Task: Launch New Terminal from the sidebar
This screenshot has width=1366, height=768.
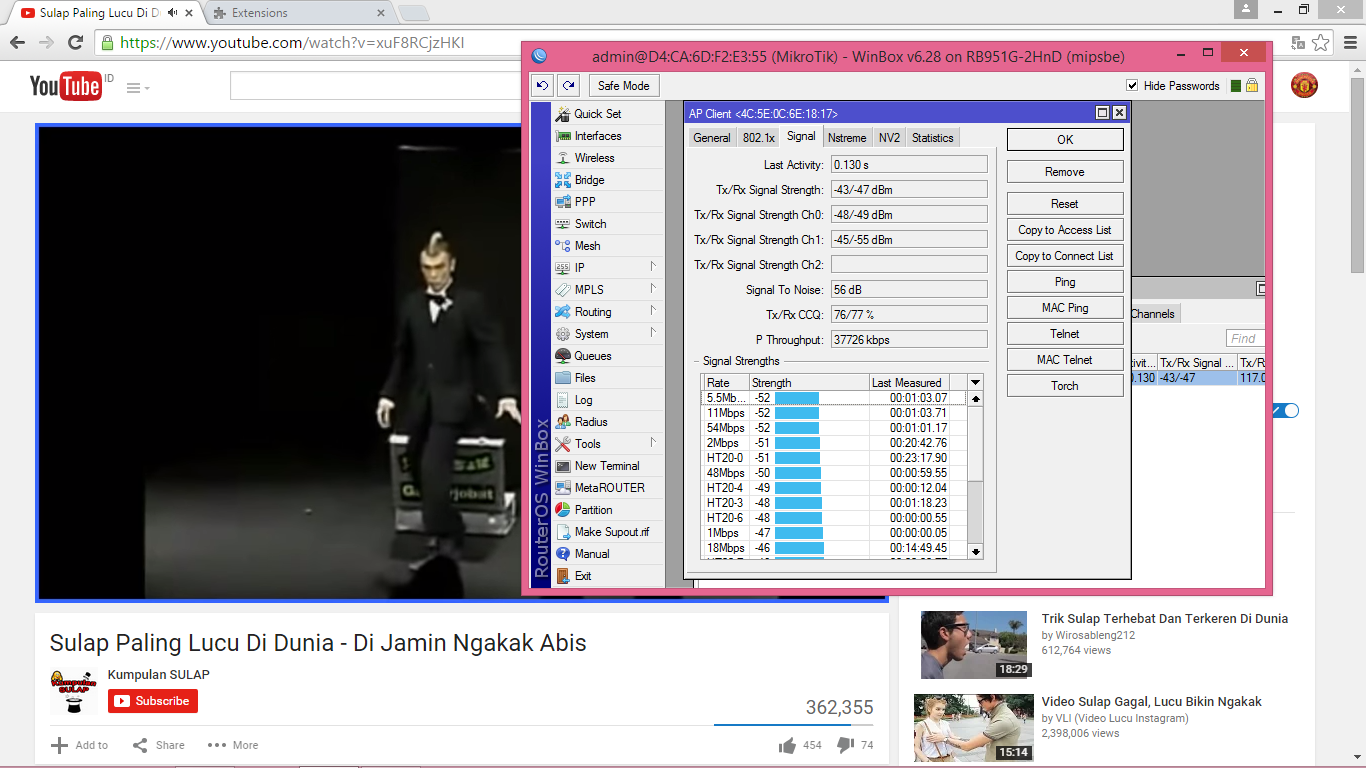Action: pyautogui.click(x=606, y=466)
